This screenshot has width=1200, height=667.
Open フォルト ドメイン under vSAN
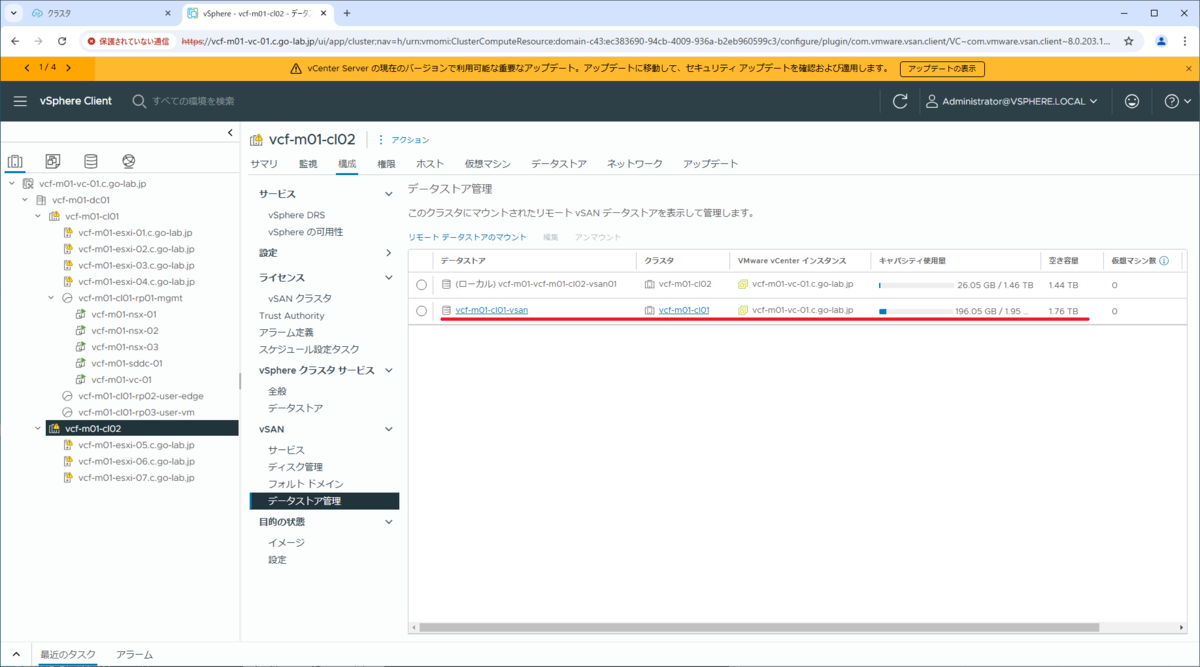(305, 484)
